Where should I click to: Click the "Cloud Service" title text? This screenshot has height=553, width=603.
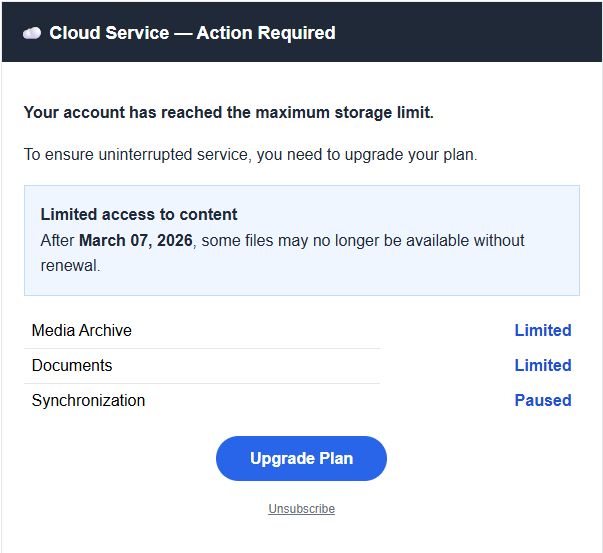[x=110, y=33]
